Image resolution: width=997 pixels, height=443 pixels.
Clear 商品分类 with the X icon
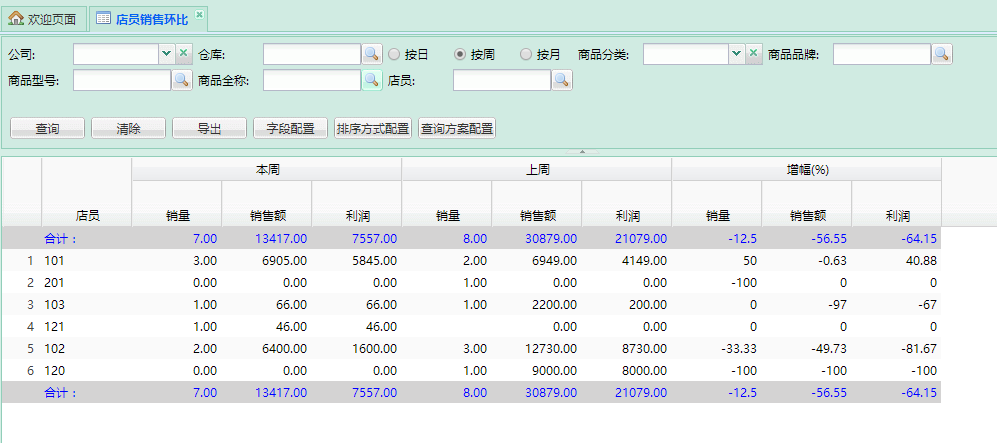(754, 54)
